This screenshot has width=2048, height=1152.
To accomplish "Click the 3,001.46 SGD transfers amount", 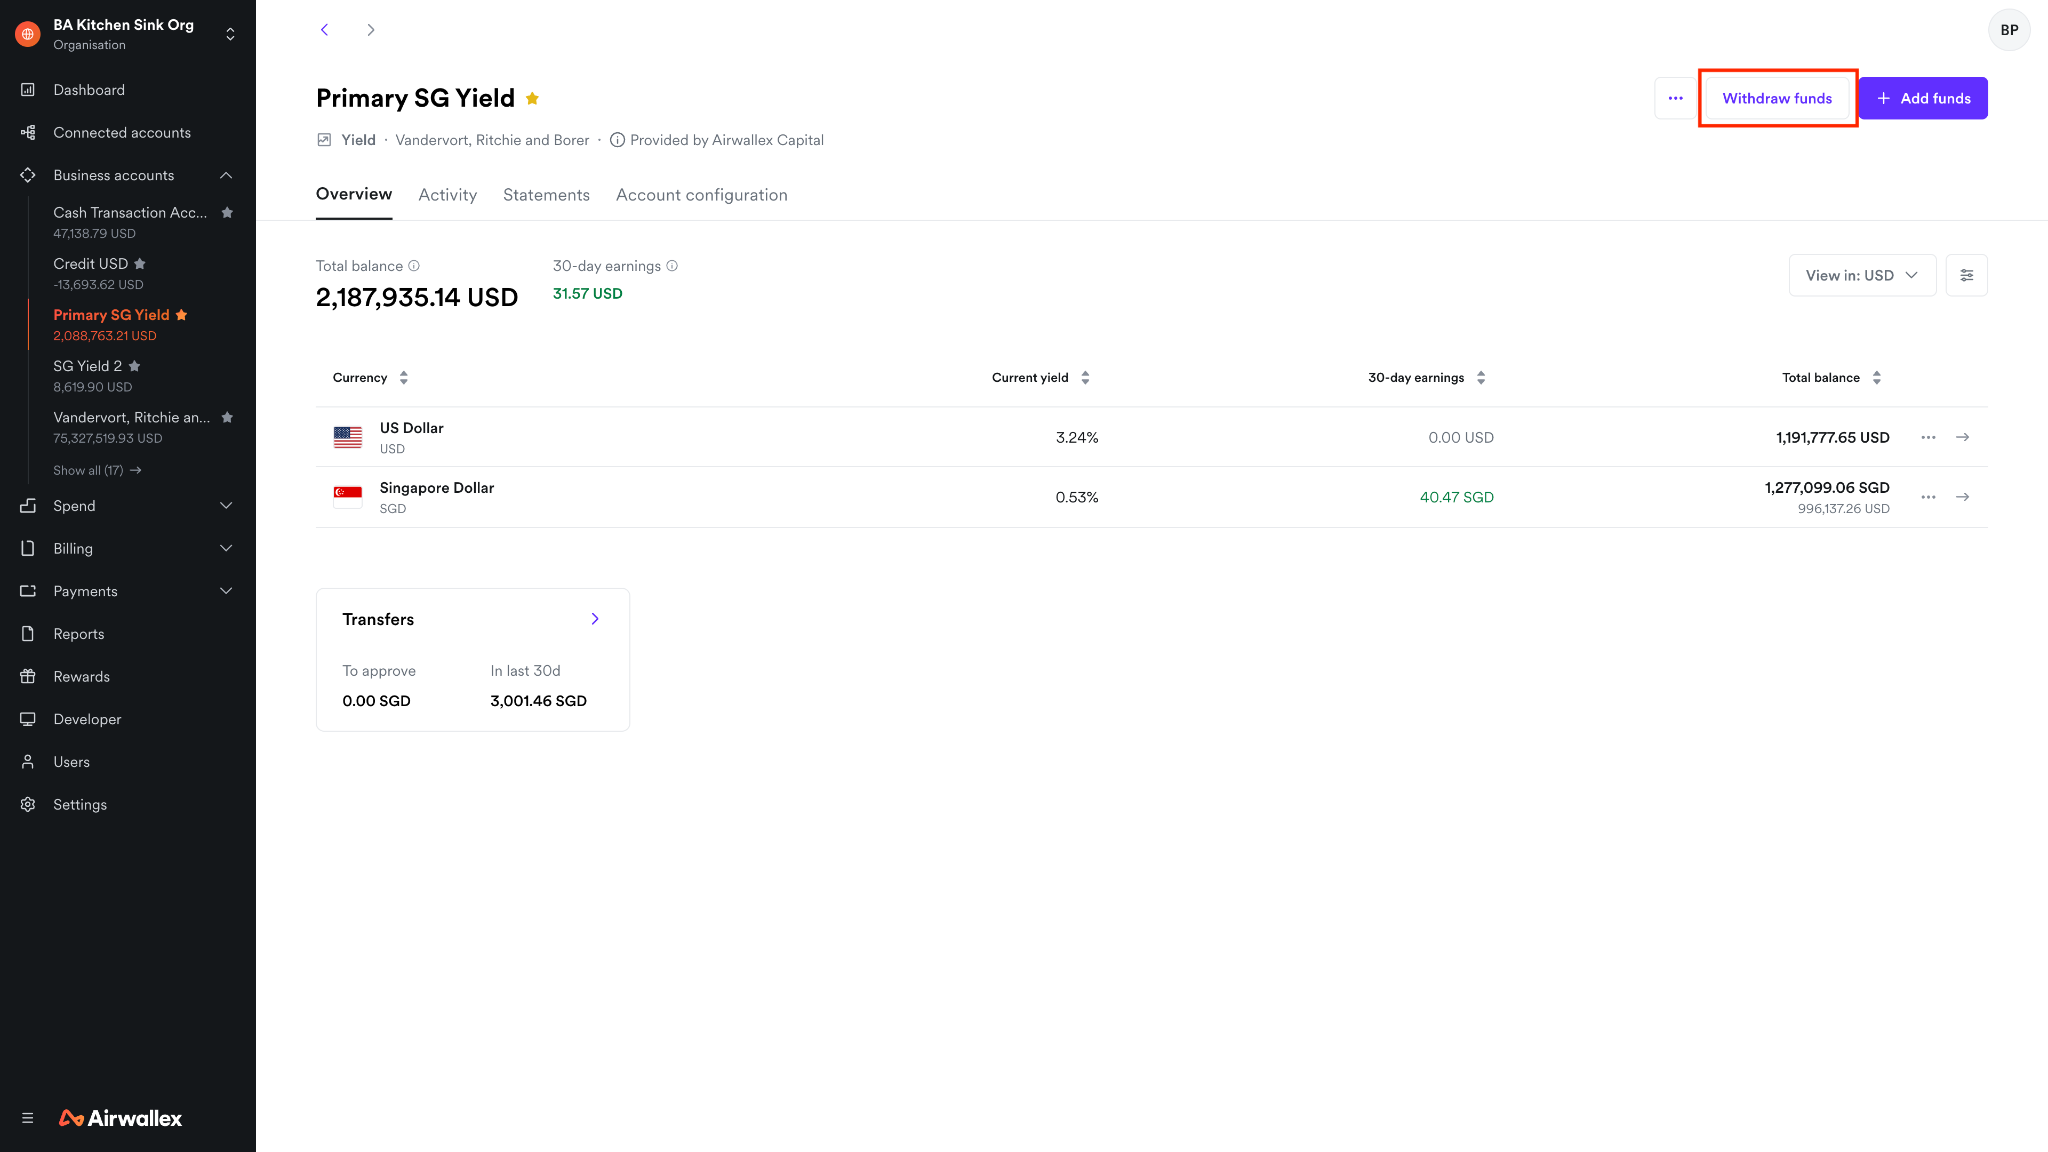I will point(538,701).
